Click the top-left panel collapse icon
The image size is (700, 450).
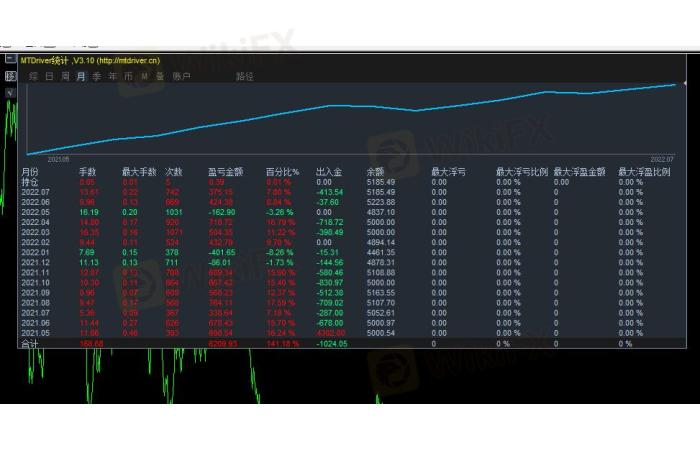10,60
